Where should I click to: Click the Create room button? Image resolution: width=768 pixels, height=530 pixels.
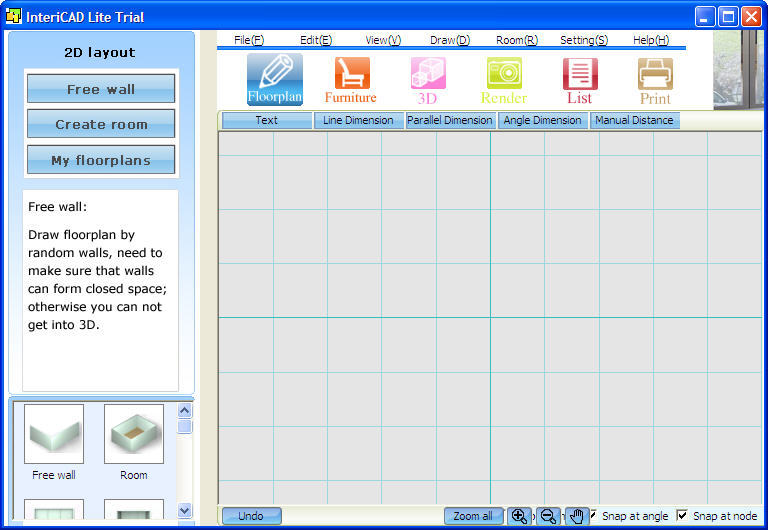tap(101, 124)
